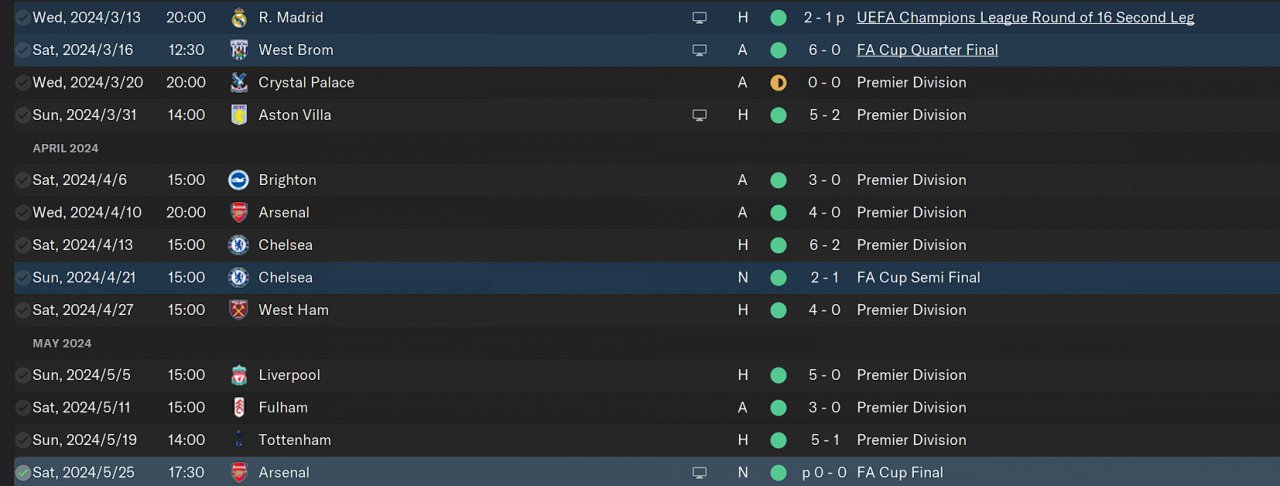The height and width of the screenshot is (486, 1280).
Task: Collapse the MAY 2024 month section
Action: [x=62, y=343]
